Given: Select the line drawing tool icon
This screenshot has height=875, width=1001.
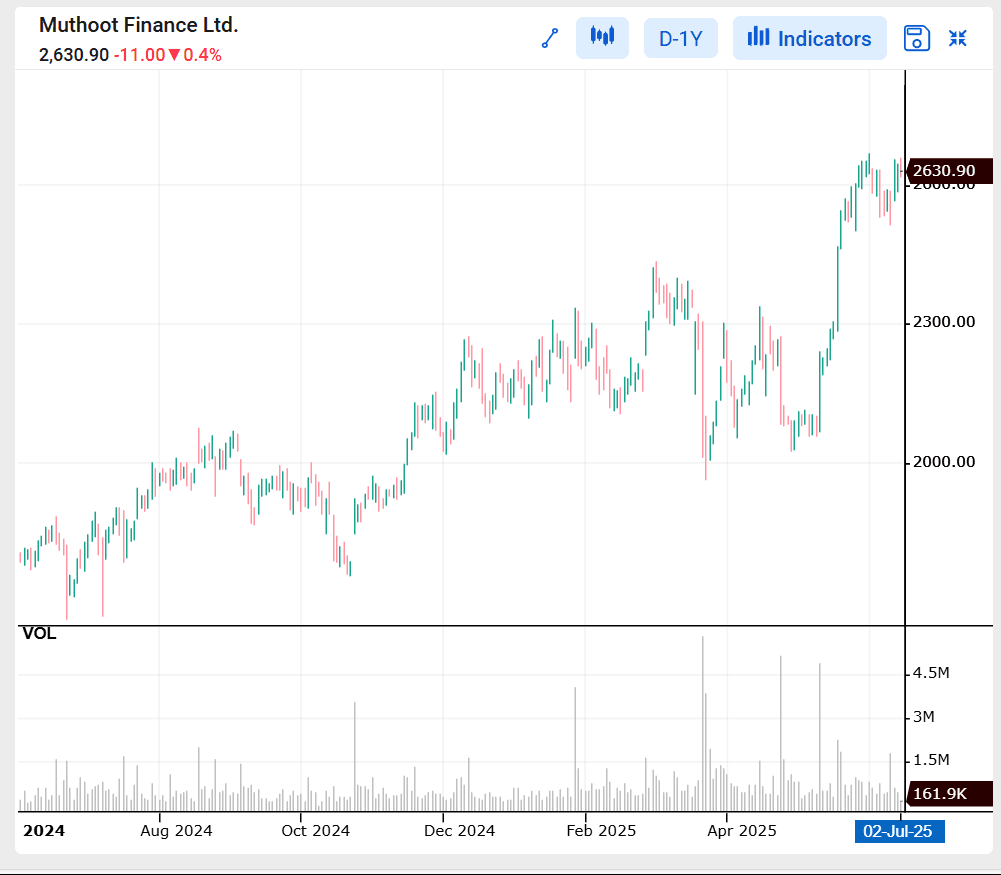Looking at the screenshot, I should [550, 38].
